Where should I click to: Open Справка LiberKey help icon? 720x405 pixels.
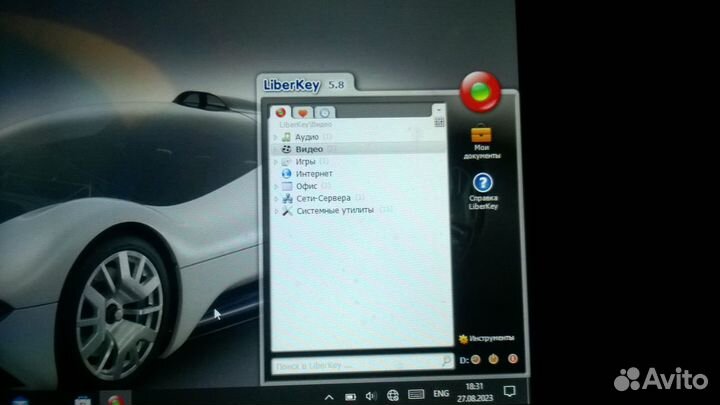[x=483, y=184]
